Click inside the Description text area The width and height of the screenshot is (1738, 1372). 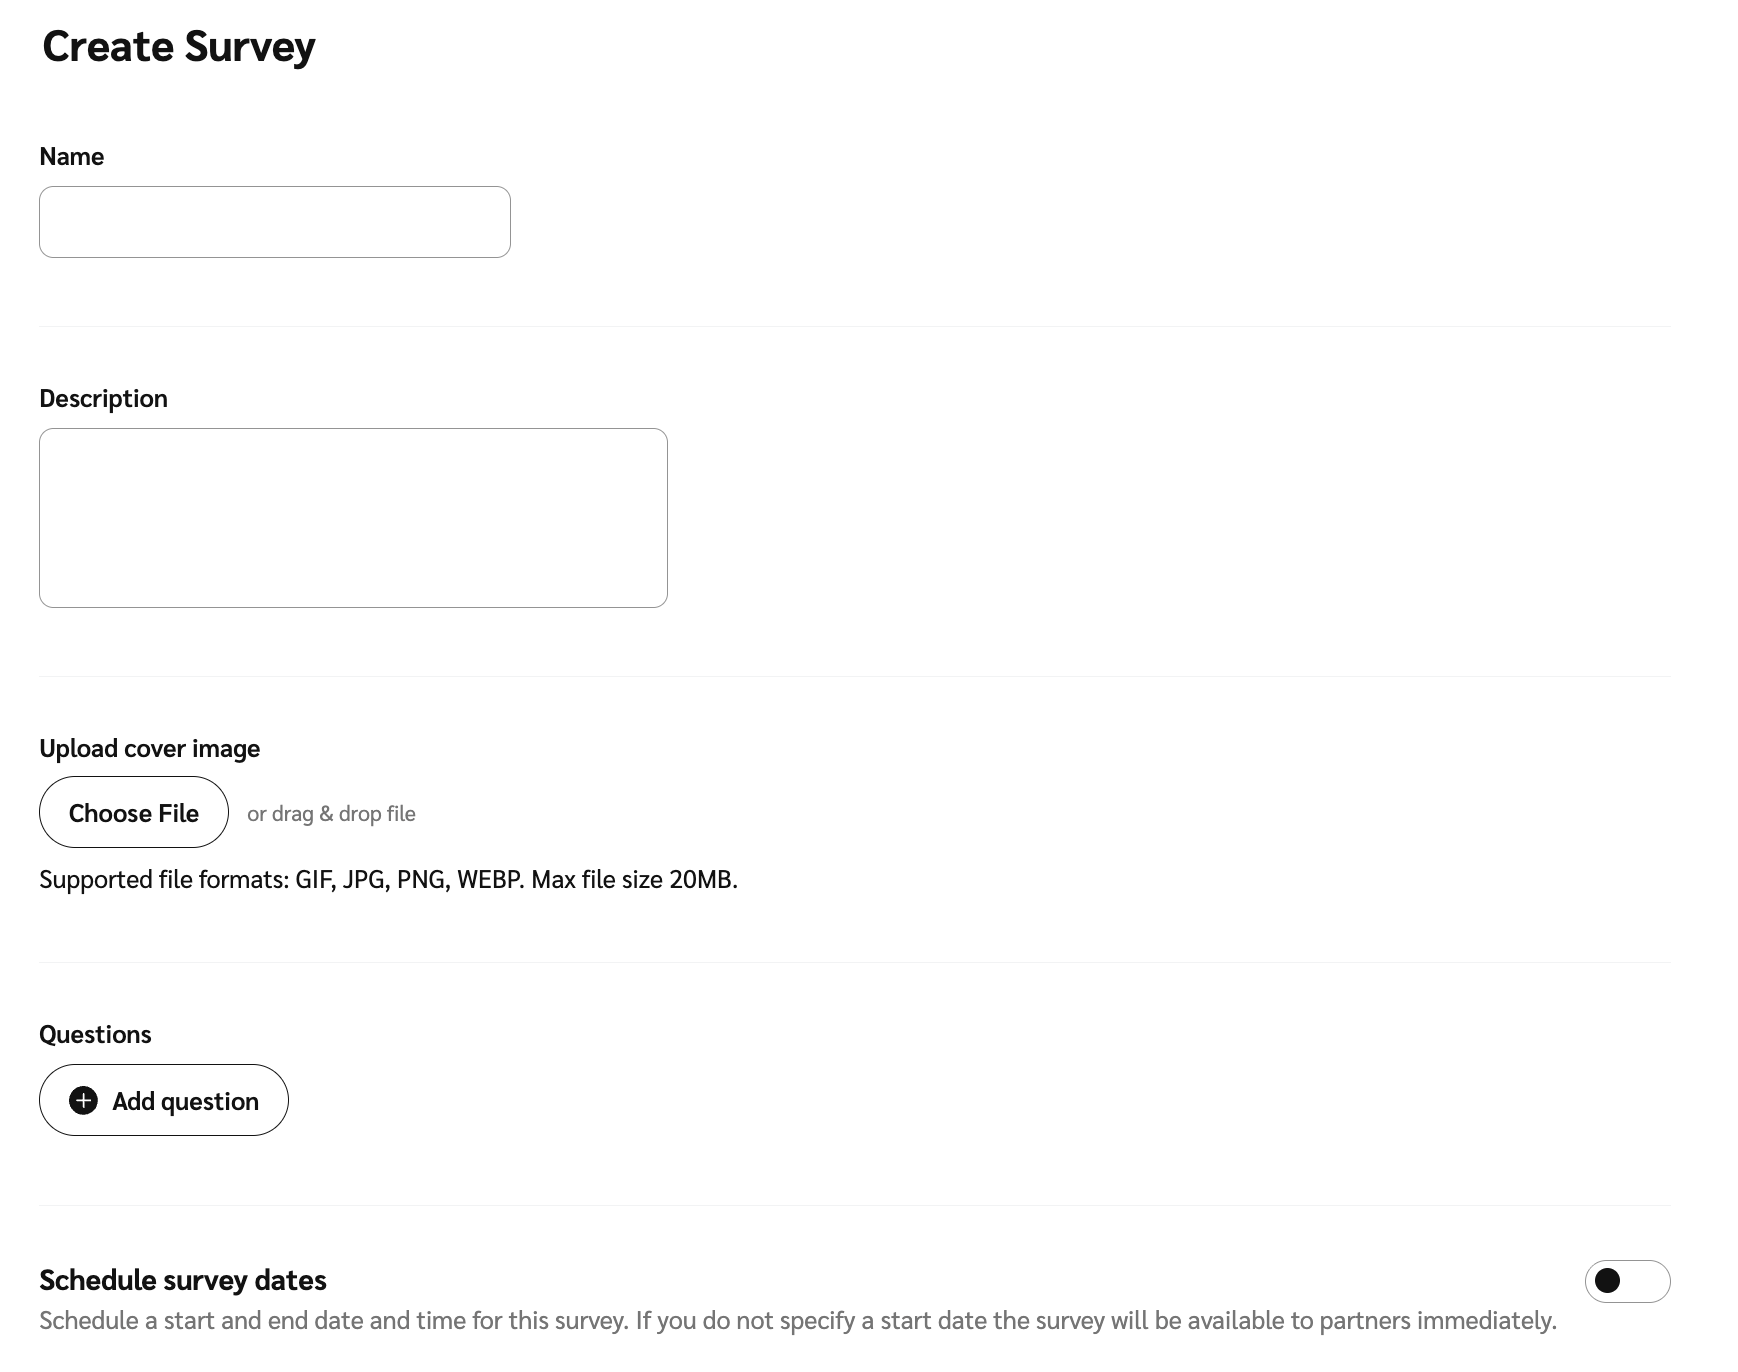353,518
